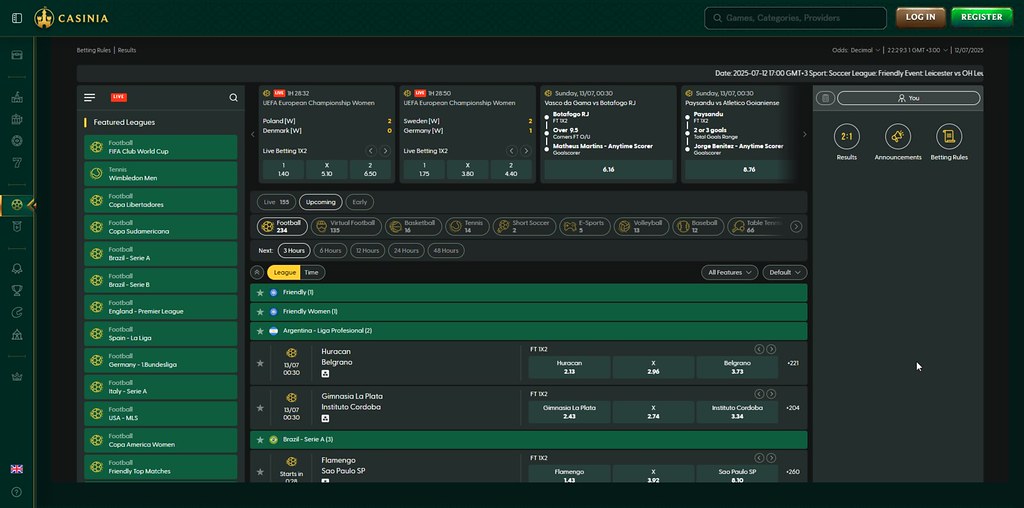This screenshot has width=1024, height=508.
Task: Open the GMT +3:00 timezone dropdown
Action: click(918, 50)
